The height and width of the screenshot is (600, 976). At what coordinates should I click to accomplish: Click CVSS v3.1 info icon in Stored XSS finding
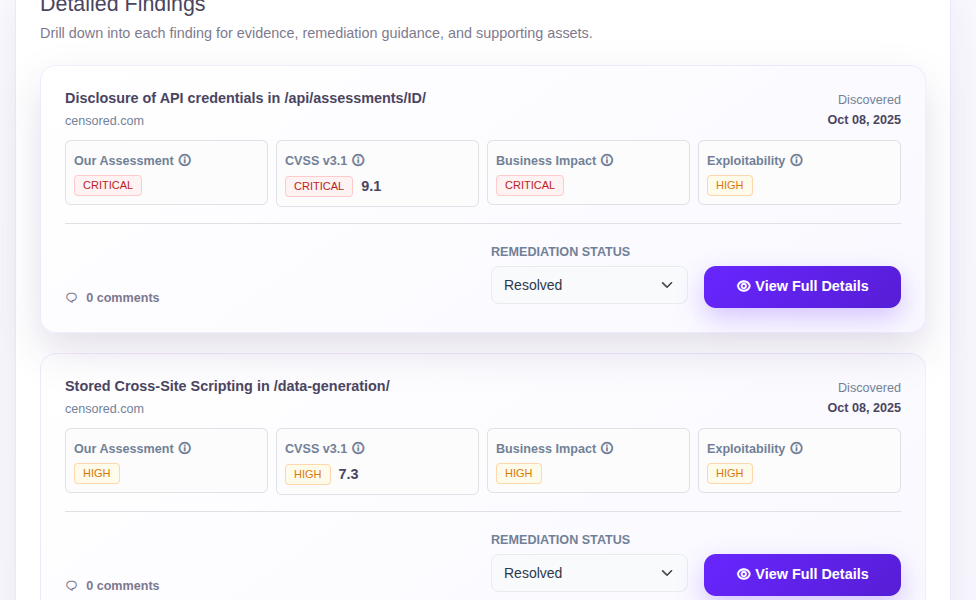coord(358,448)
